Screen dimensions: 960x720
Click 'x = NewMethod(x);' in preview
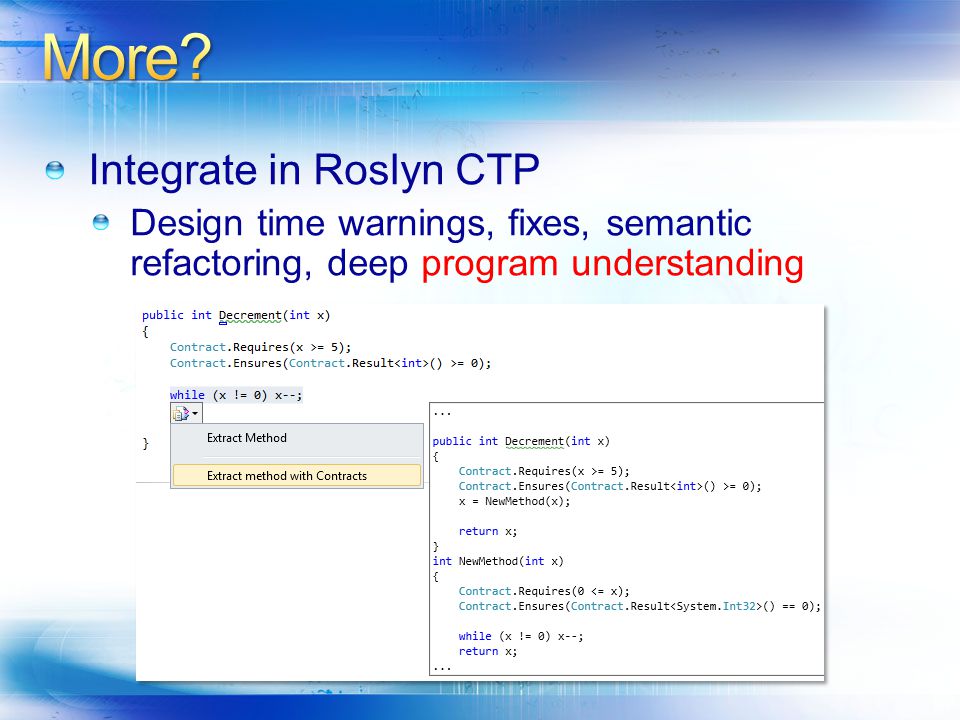click(x=514, y=501)
